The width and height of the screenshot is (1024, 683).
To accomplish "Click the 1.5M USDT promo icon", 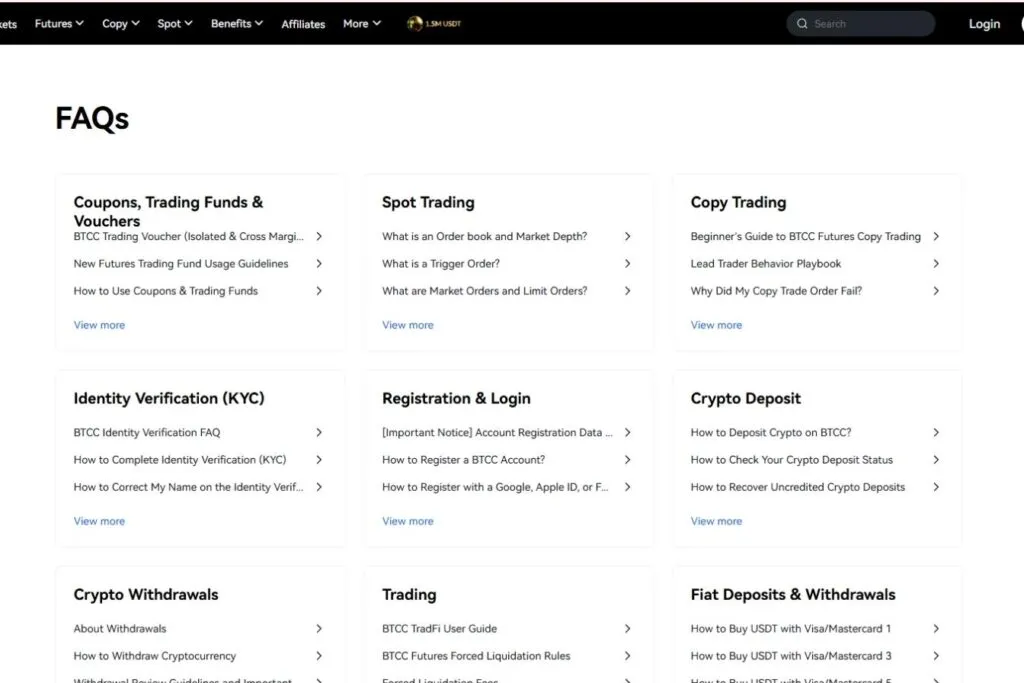I will click(x=434, y=24).
